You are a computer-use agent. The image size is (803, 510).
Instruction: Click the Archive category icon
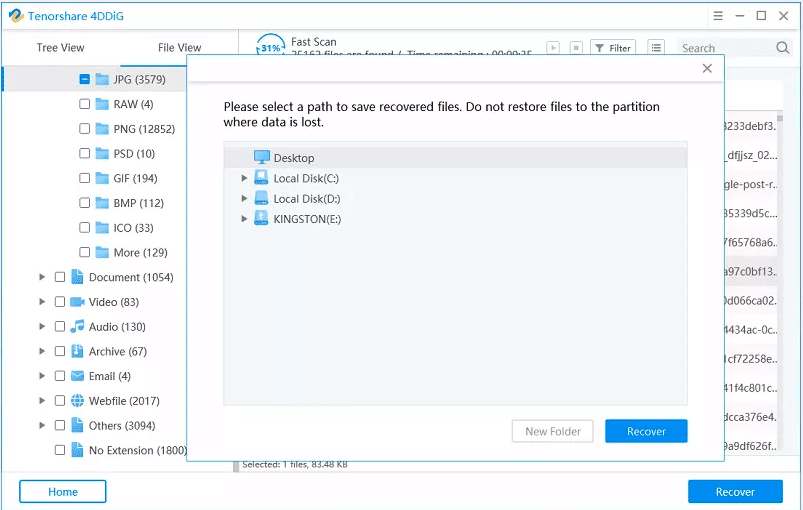77,351
